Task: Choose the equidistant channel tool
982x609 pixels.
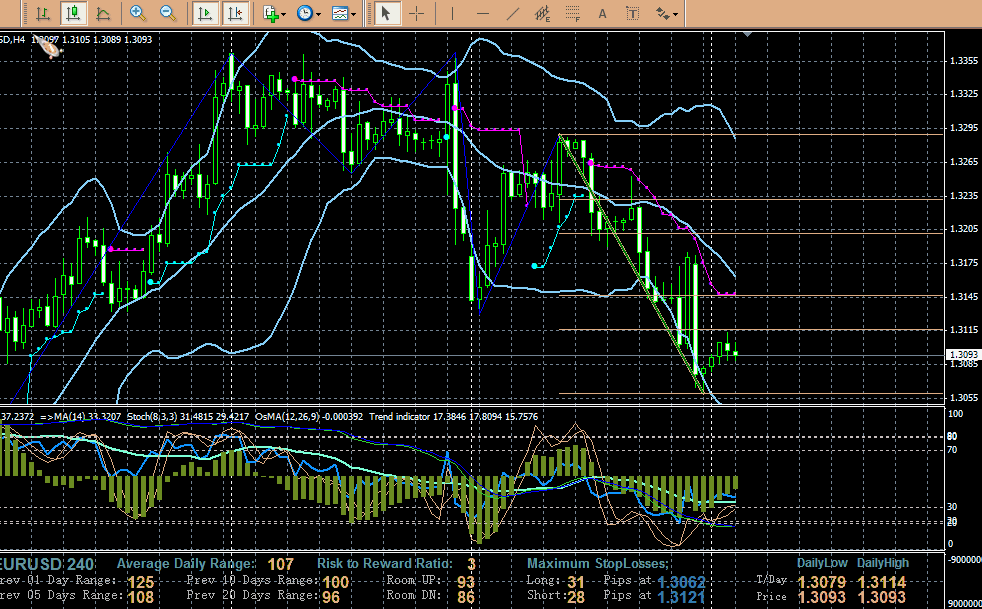Action: 543,14
